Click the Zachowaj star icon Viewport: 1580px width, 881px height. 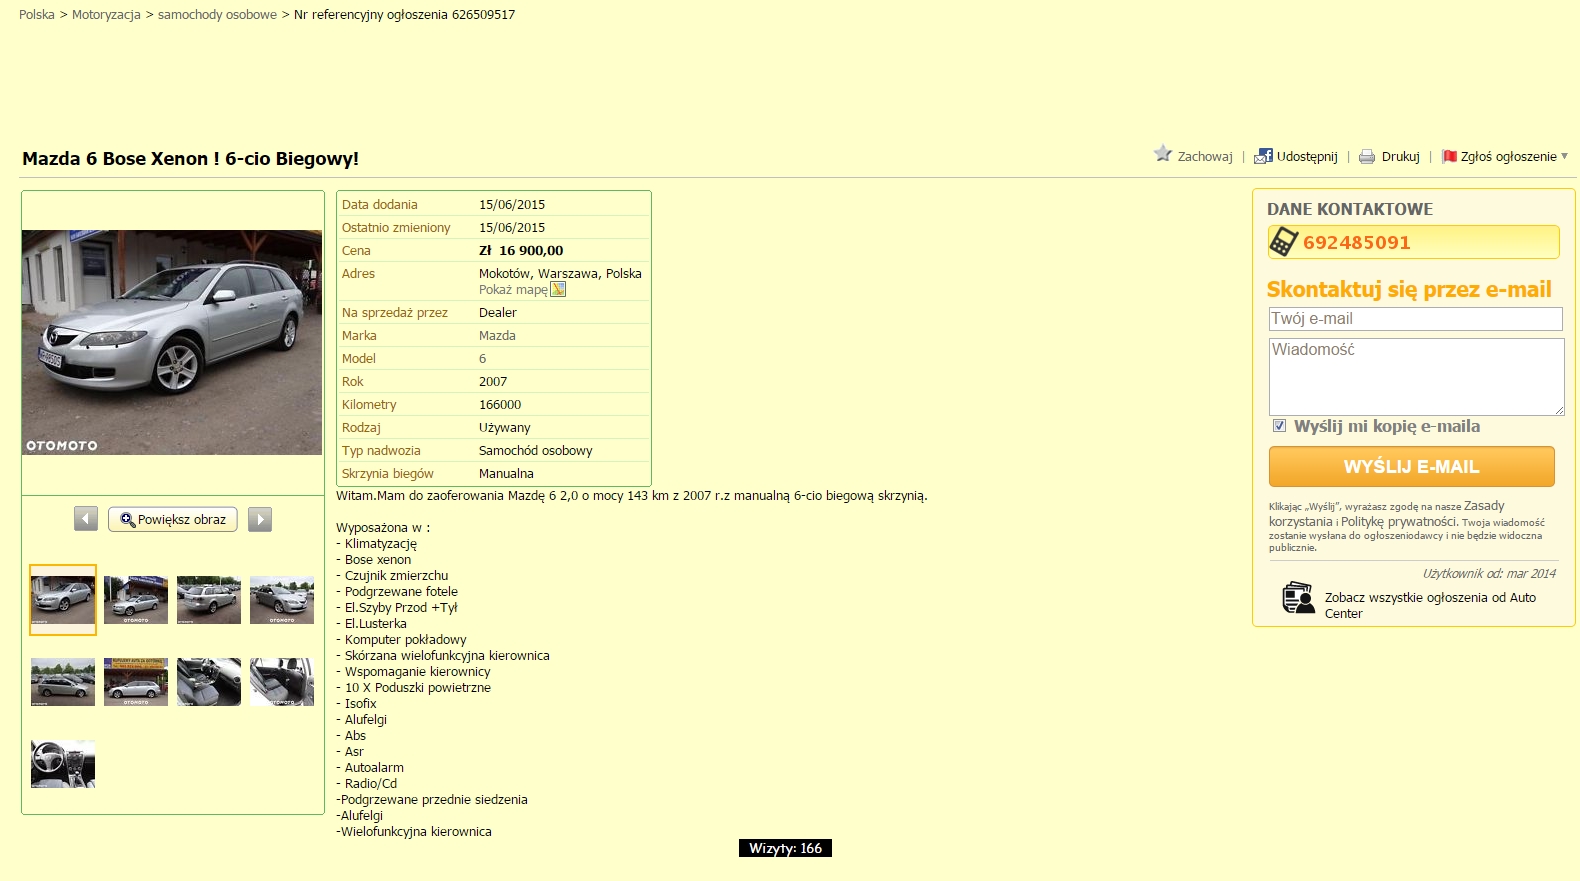1162,154
